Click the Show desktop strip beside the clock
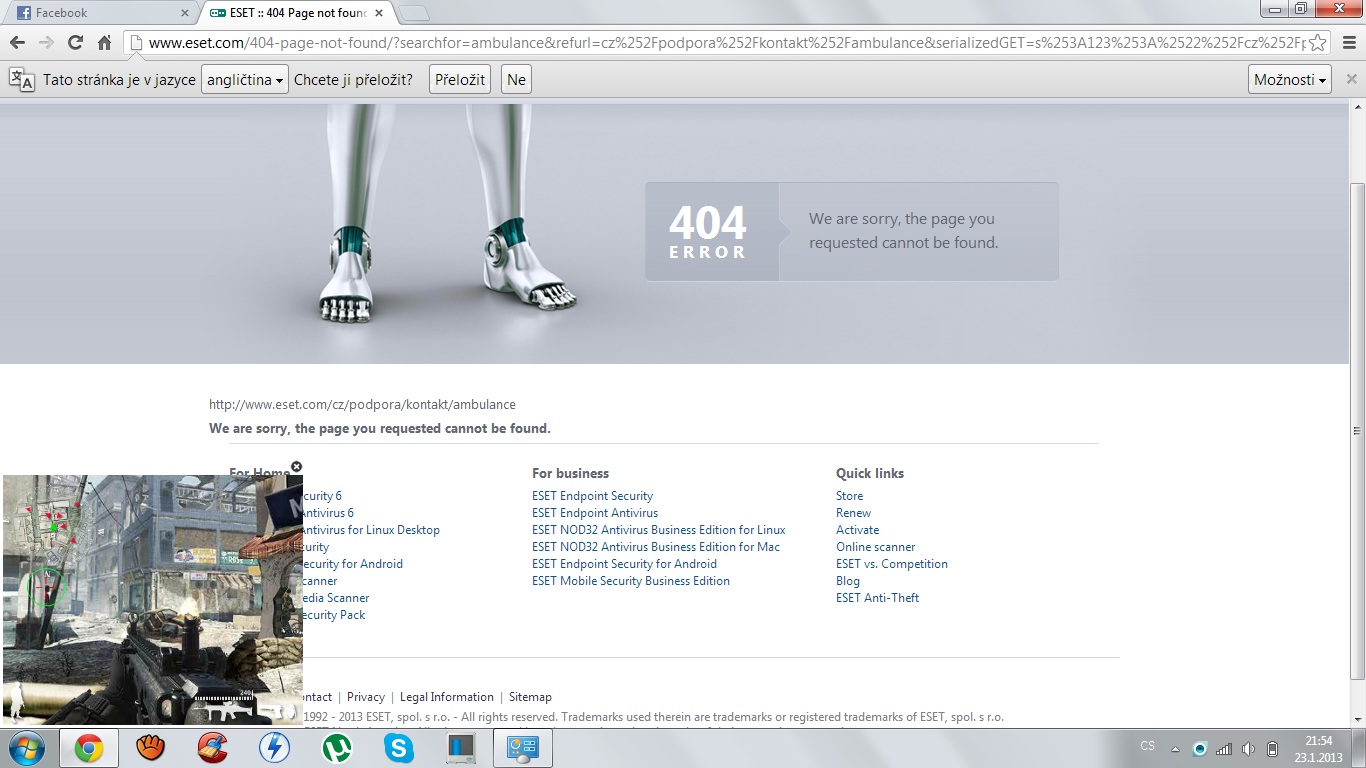Viewport: 1366px width, 768px height. coord(1358,748)
